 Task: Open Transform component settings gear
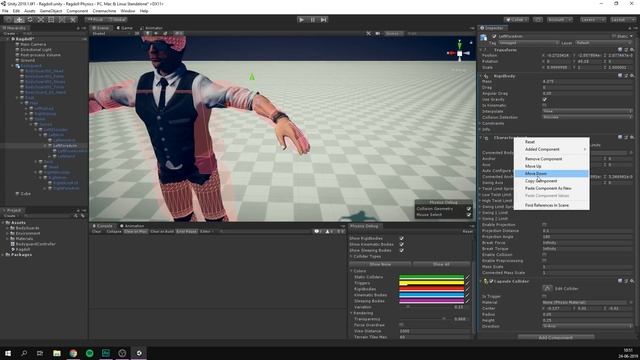[632, 50]
